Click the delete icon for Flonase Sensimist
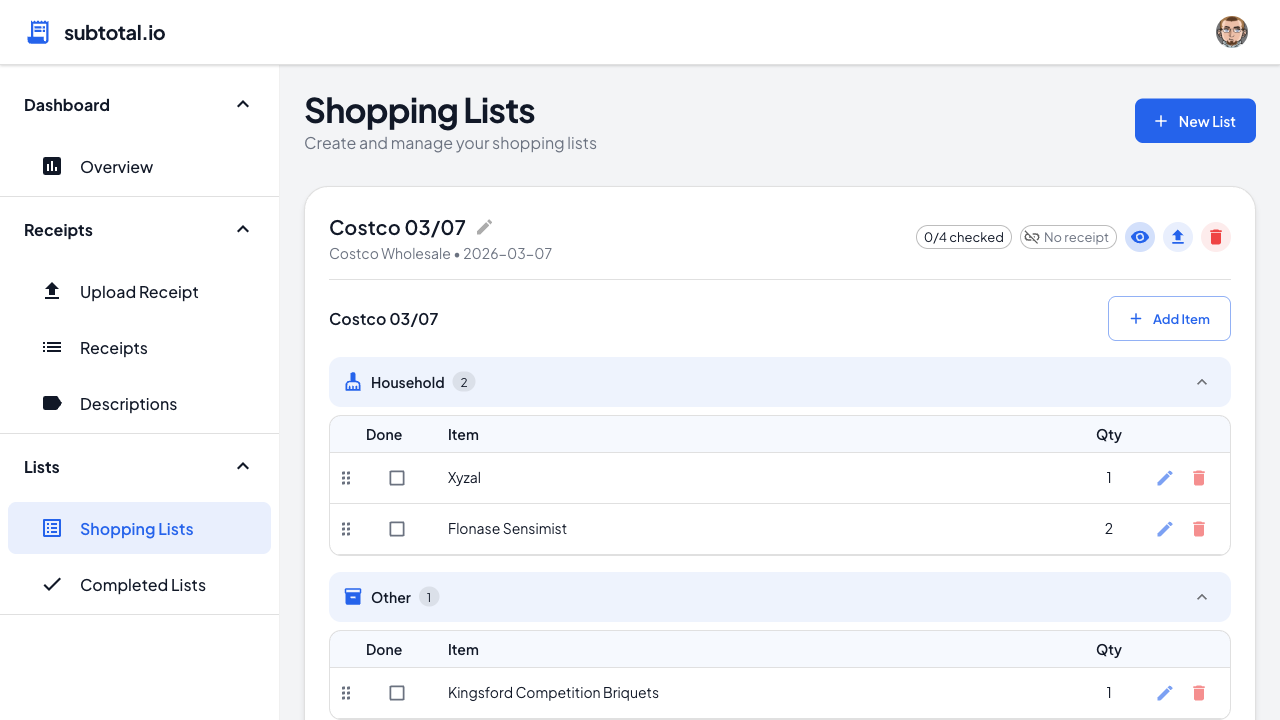 [1199, 529]
